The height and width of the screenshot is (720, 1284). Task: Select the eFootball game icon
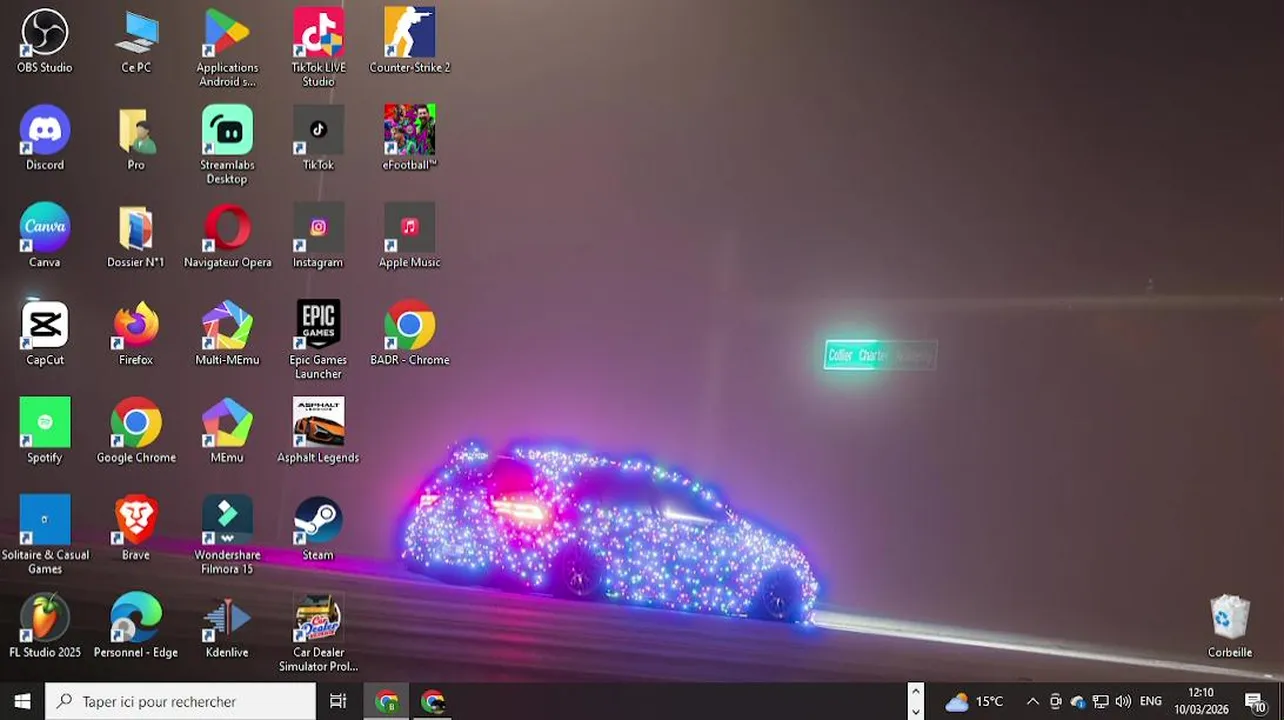410,138
